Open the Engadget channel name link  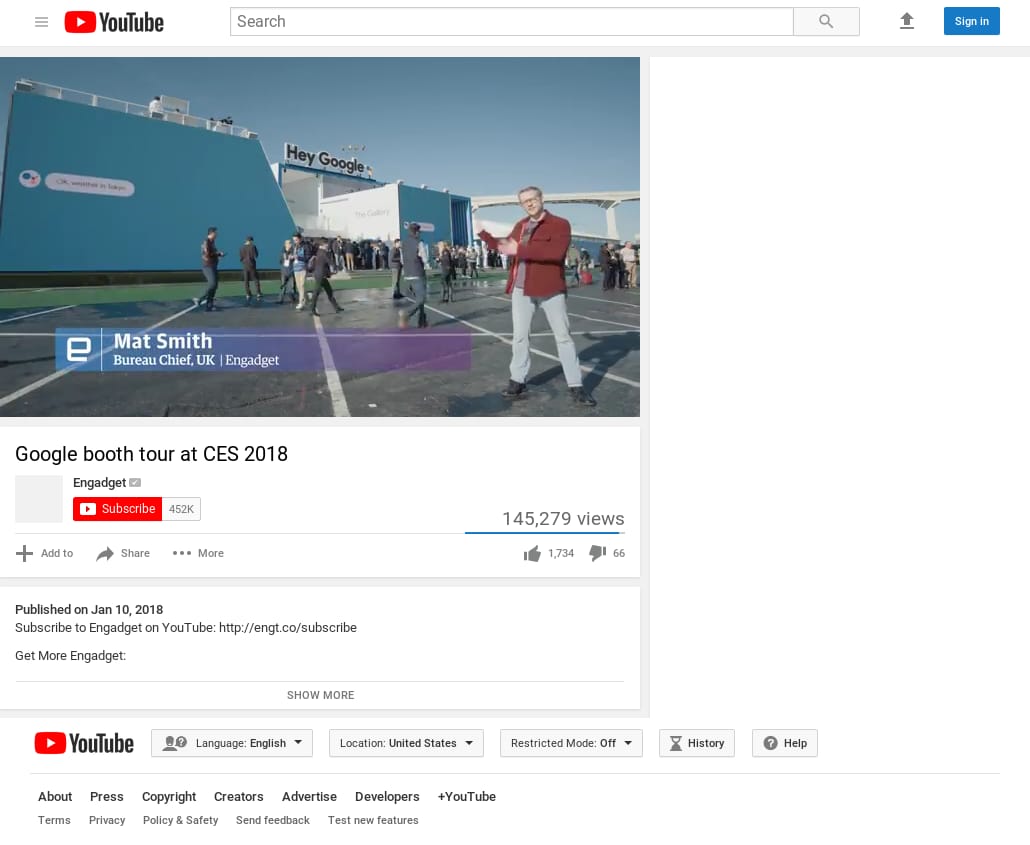[99, 483]
